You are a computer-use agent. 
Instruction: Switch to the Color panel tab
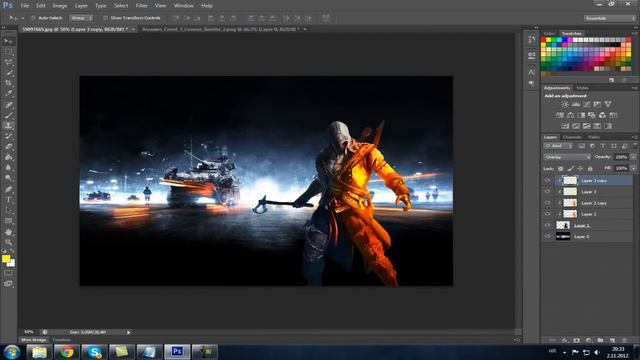tap(549, 33)
